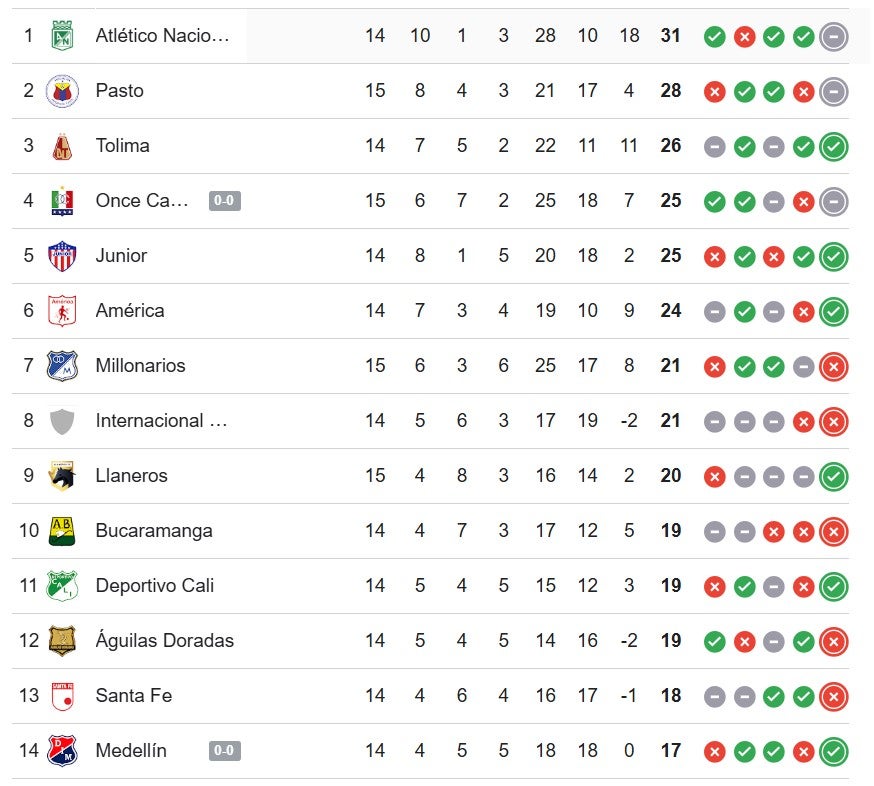
Task: Click Tolima's latest win result icon
Action: [834, 147]
